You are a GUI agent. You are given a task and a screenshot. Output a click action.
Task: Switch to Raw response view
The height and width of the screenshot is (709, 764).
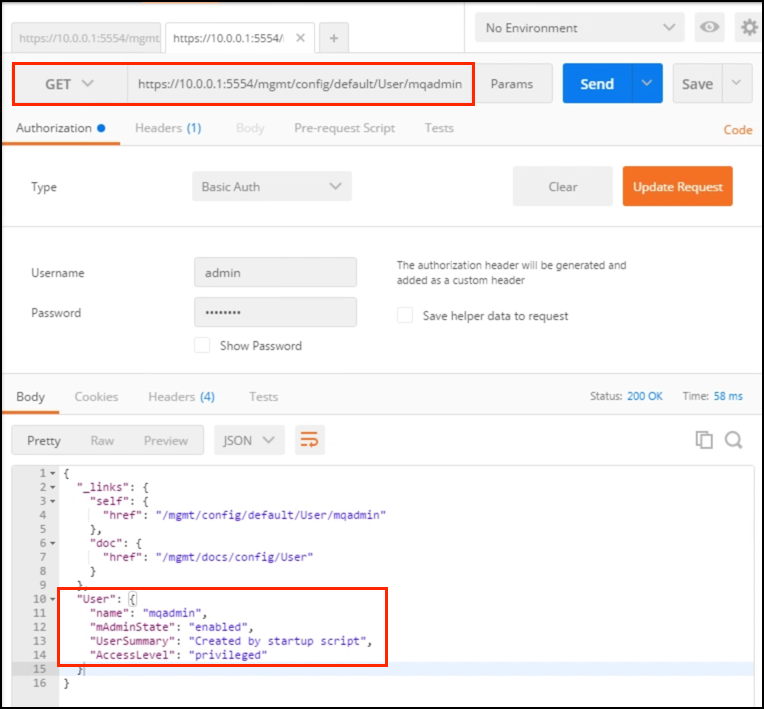click(x=102, y=441)
